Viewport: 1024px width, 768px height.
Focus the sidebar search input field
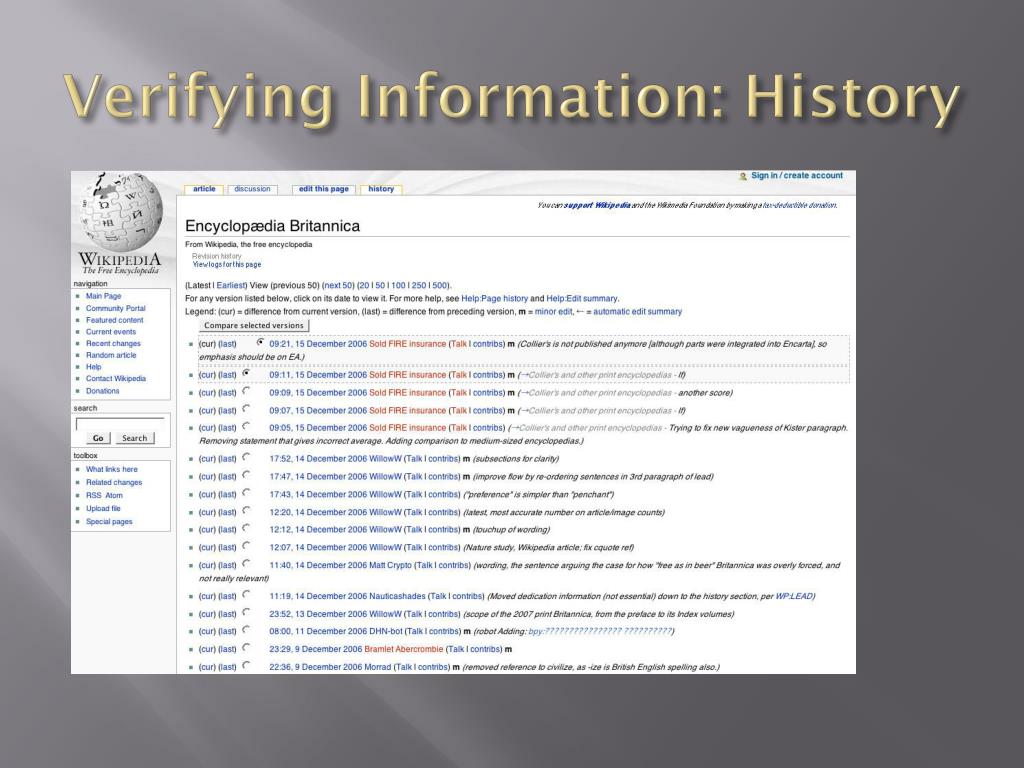coord(120,423)
